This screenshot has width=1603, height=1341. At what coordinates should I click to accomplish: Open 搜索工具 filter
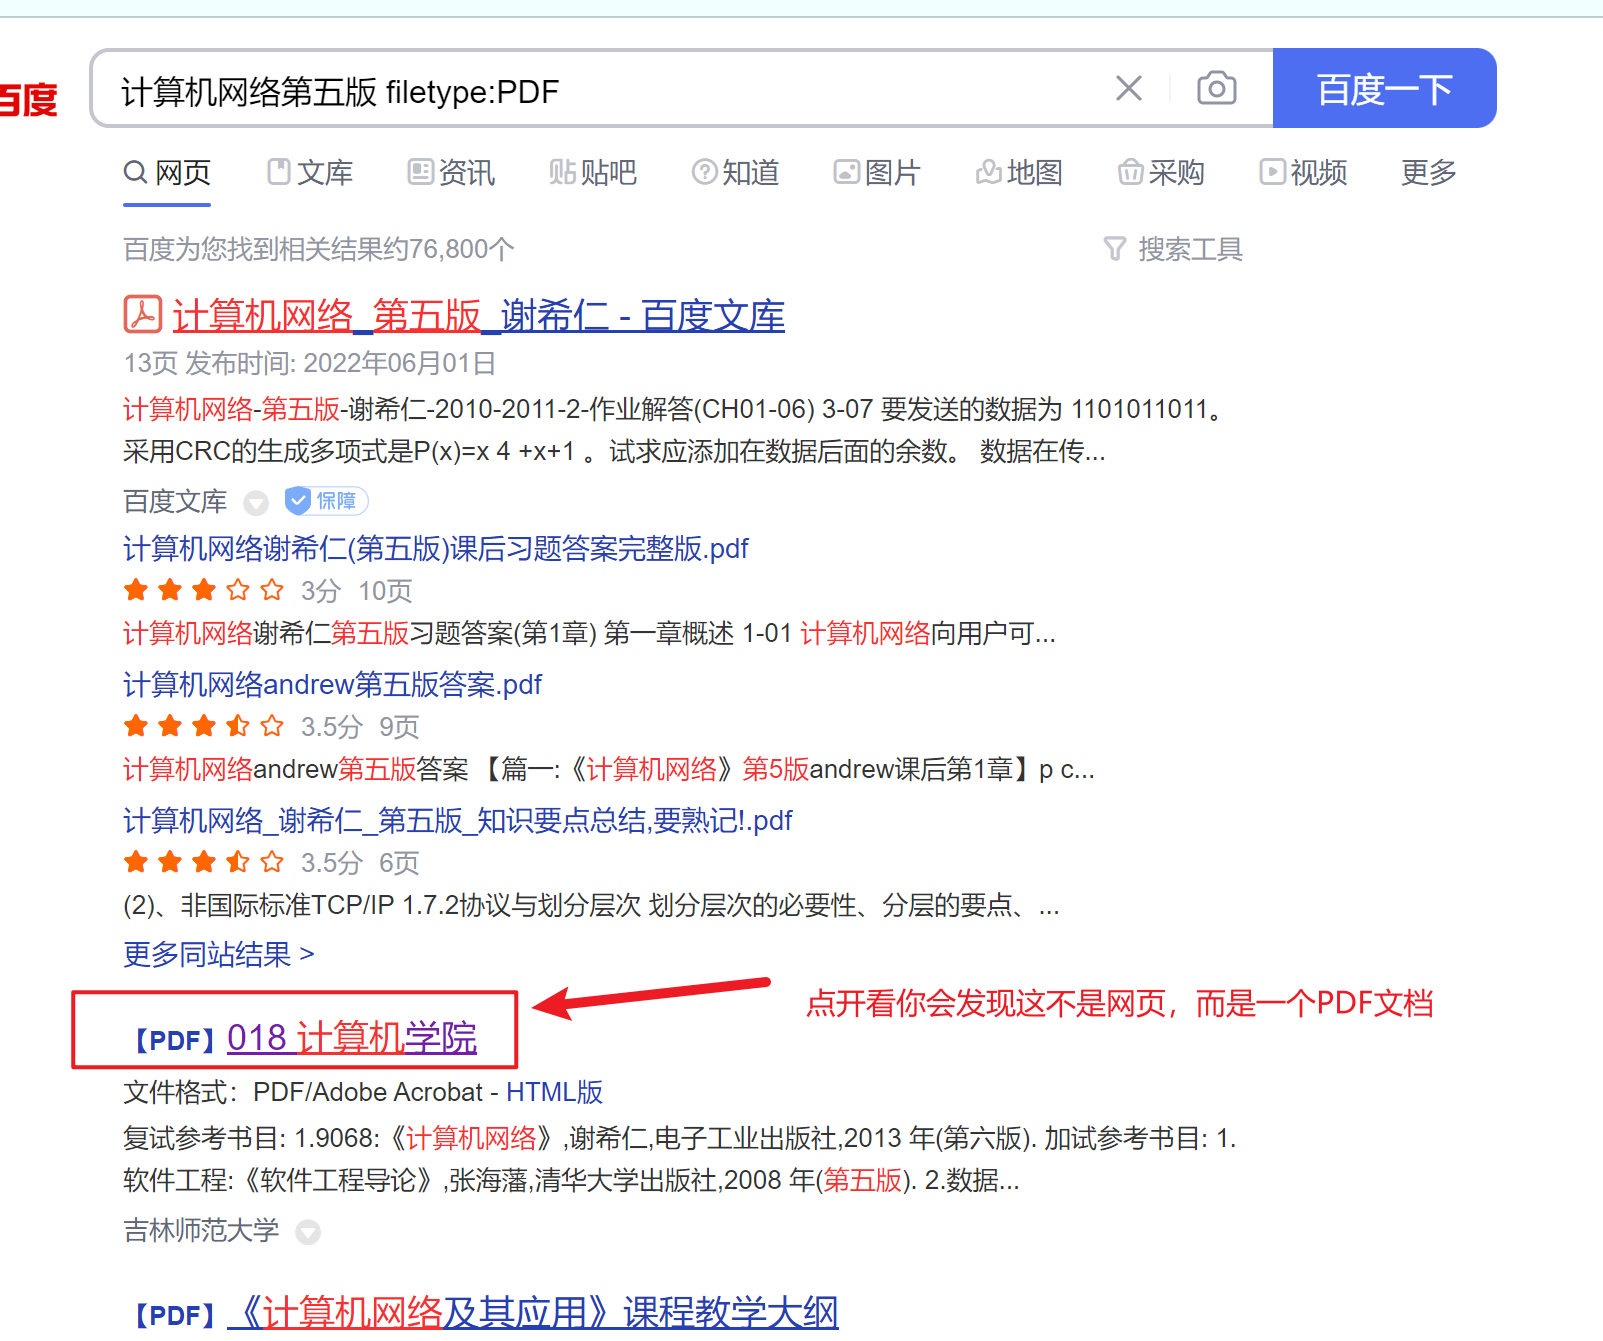pos(1190,249)
